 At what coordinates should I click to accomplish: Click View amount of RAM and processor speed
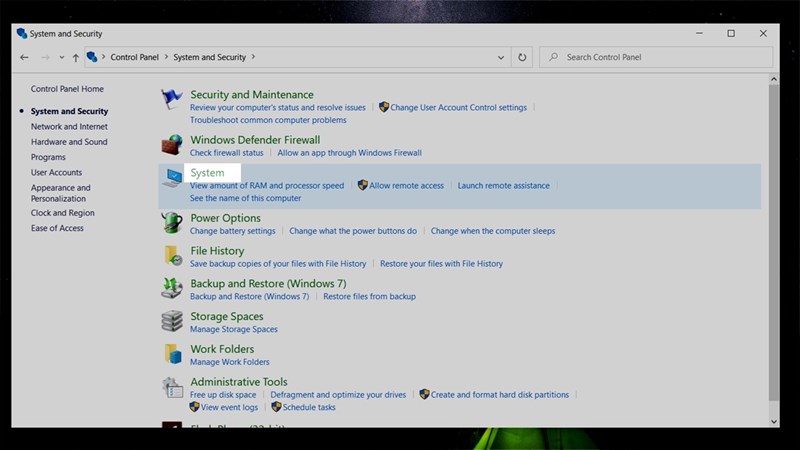[x=267, y=186]
